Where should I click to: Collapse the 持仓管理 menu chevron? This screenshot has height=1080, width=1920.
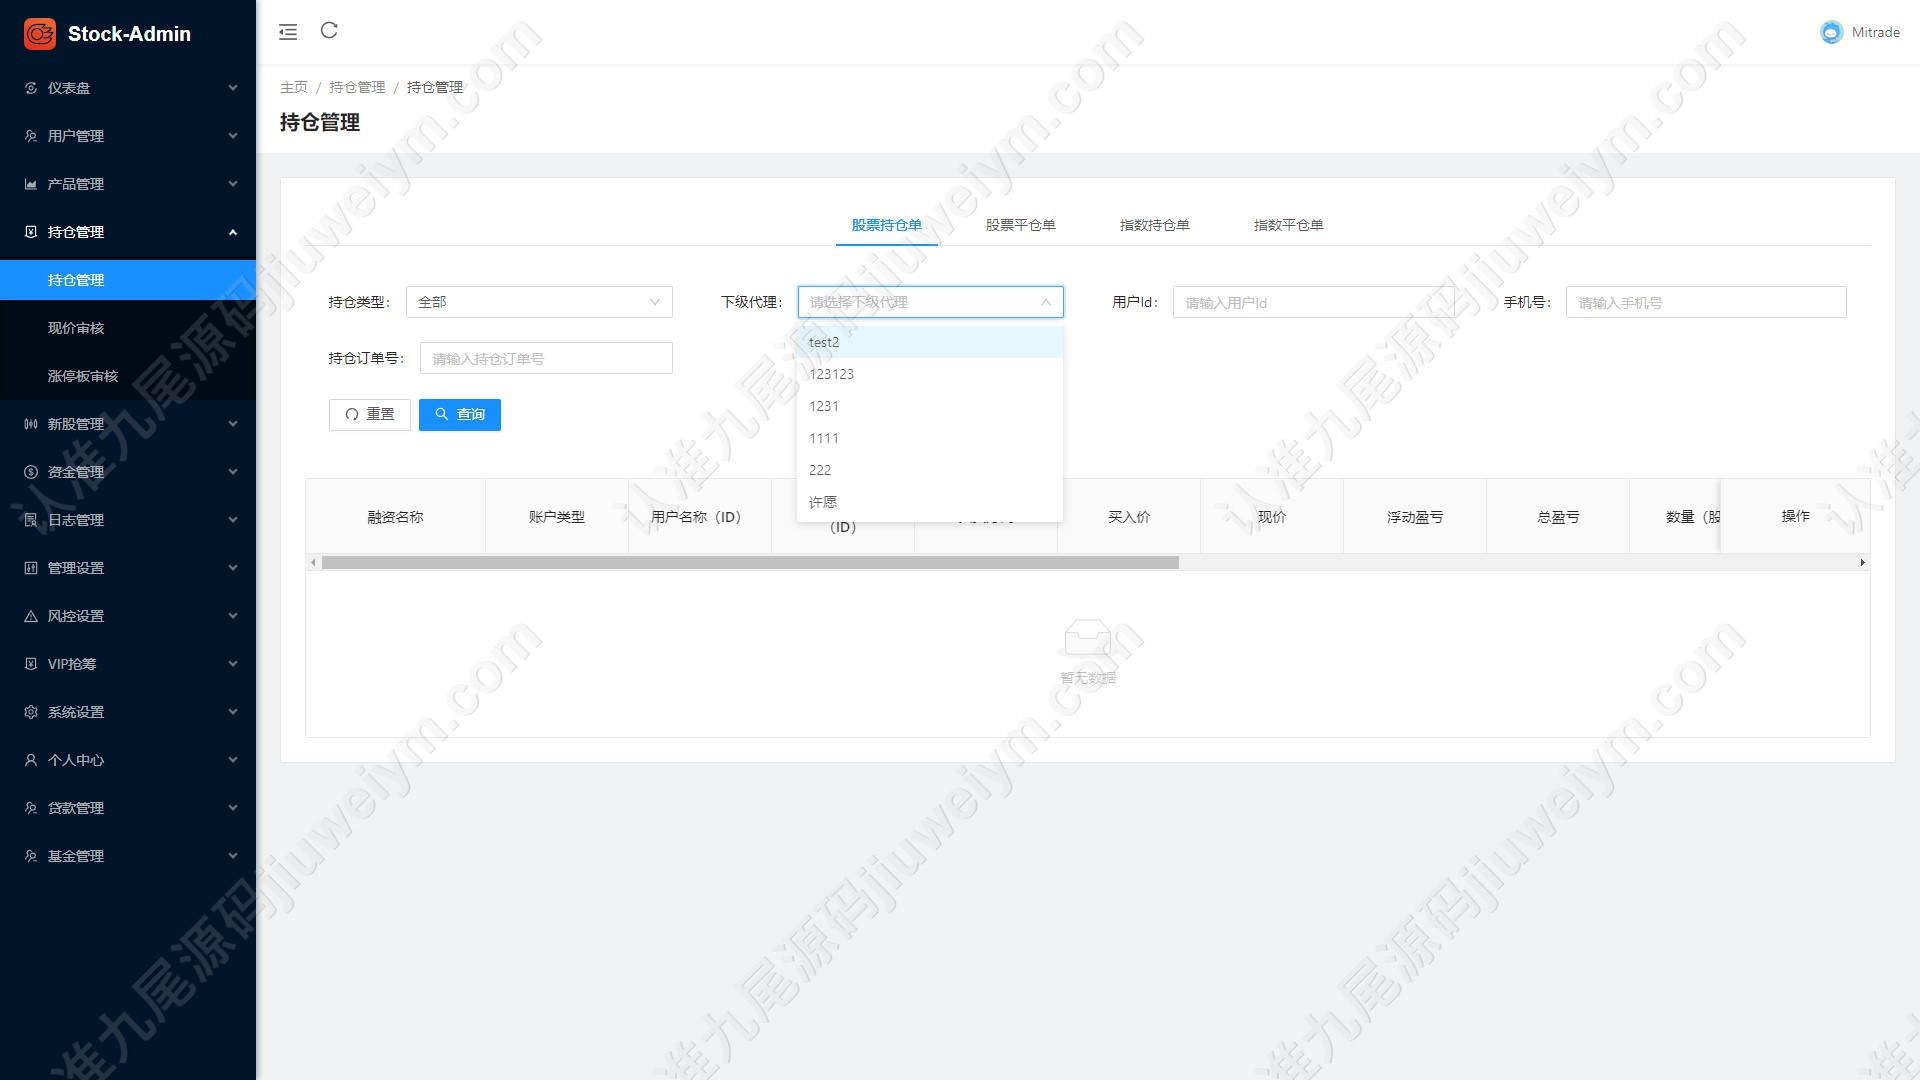point(233,232)
